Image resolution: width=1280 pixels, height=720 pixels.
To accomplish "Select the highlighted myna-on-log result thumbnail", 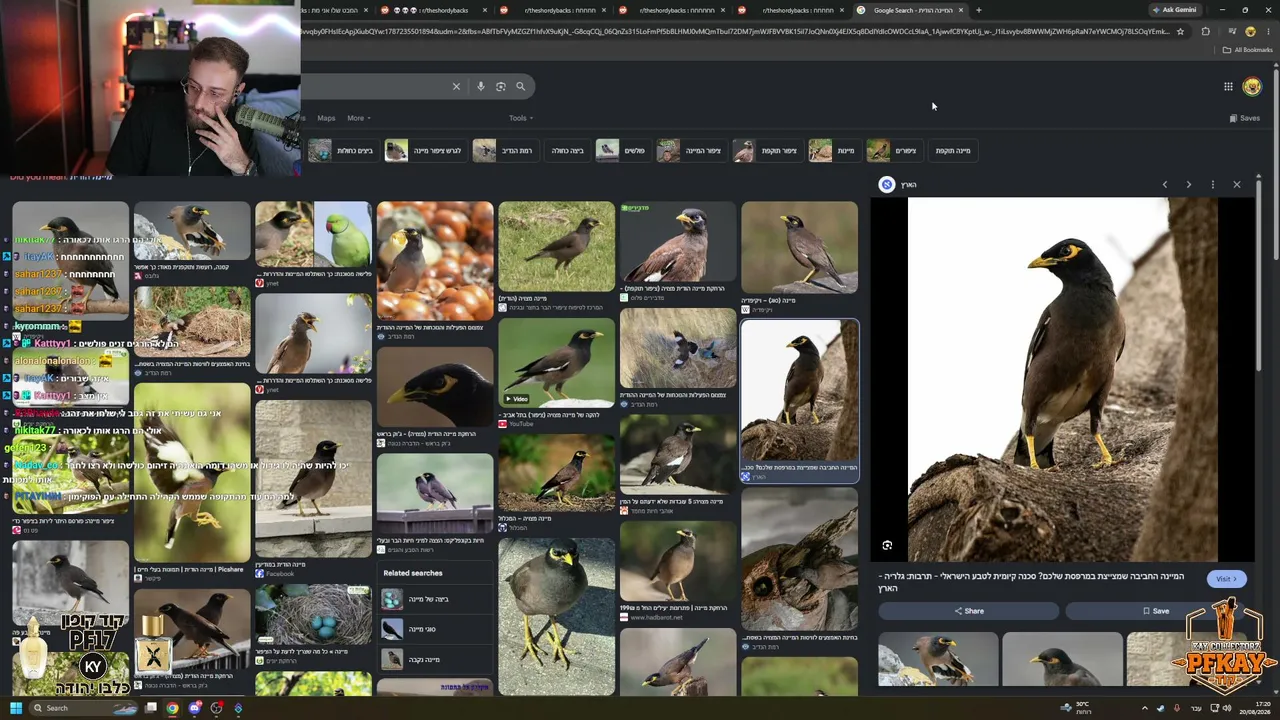I will tap(799, 390).
